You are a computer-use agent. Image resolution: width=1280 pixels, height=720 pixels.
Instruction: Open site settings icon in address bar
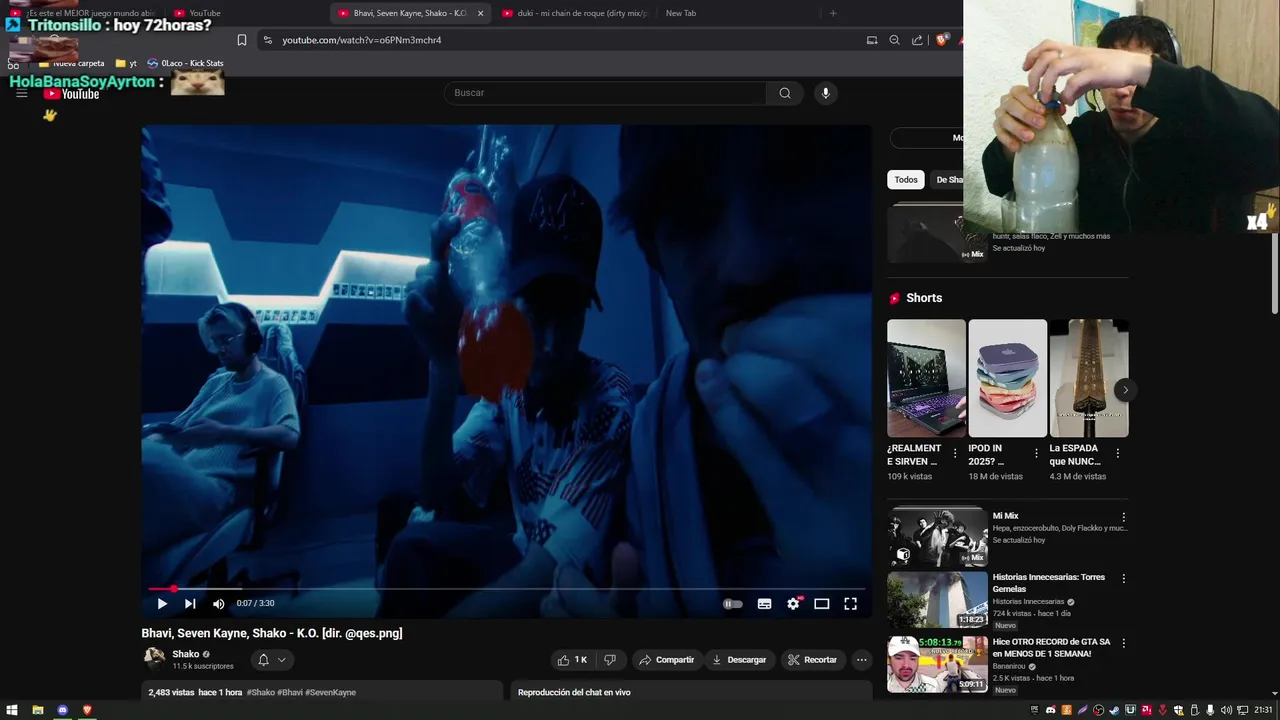click(267, 40)
